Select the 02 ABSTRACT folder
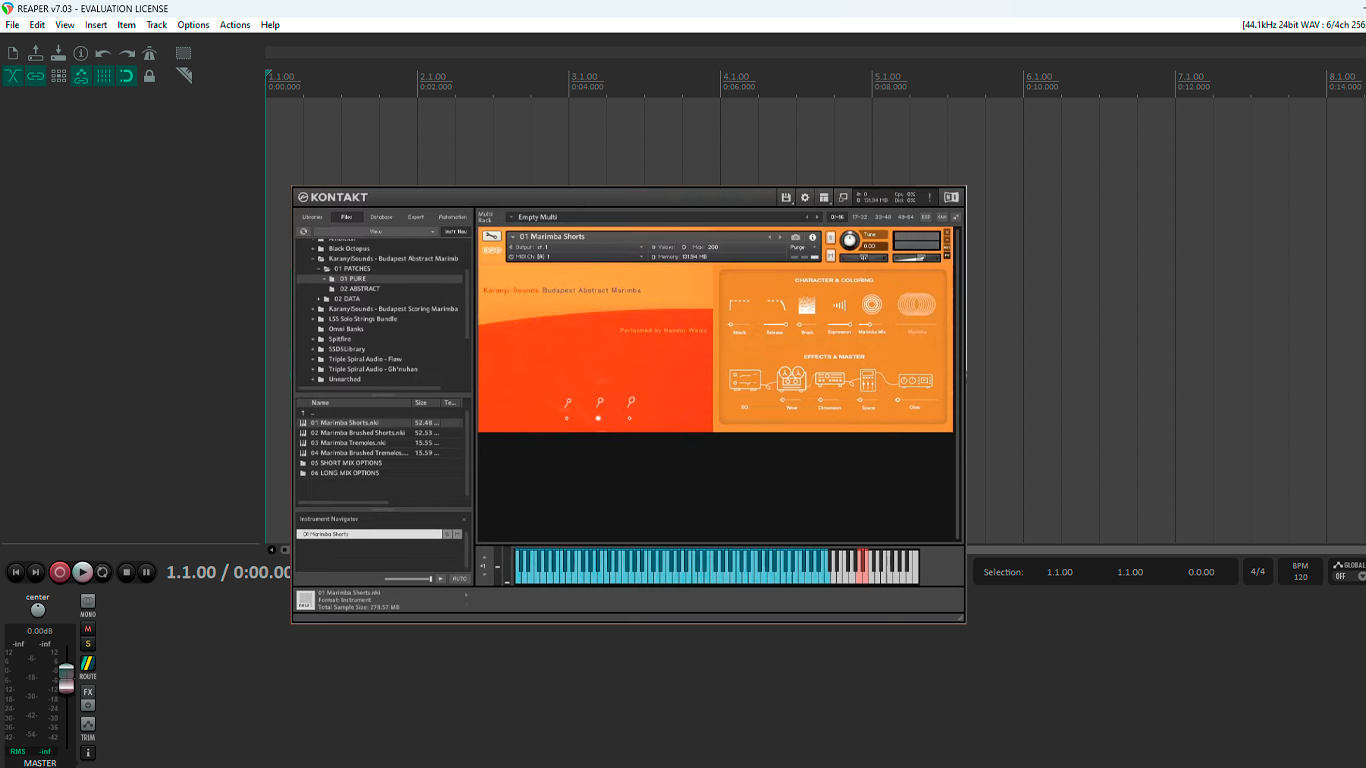Screen dimensions: 1366x768 point(359,289)
